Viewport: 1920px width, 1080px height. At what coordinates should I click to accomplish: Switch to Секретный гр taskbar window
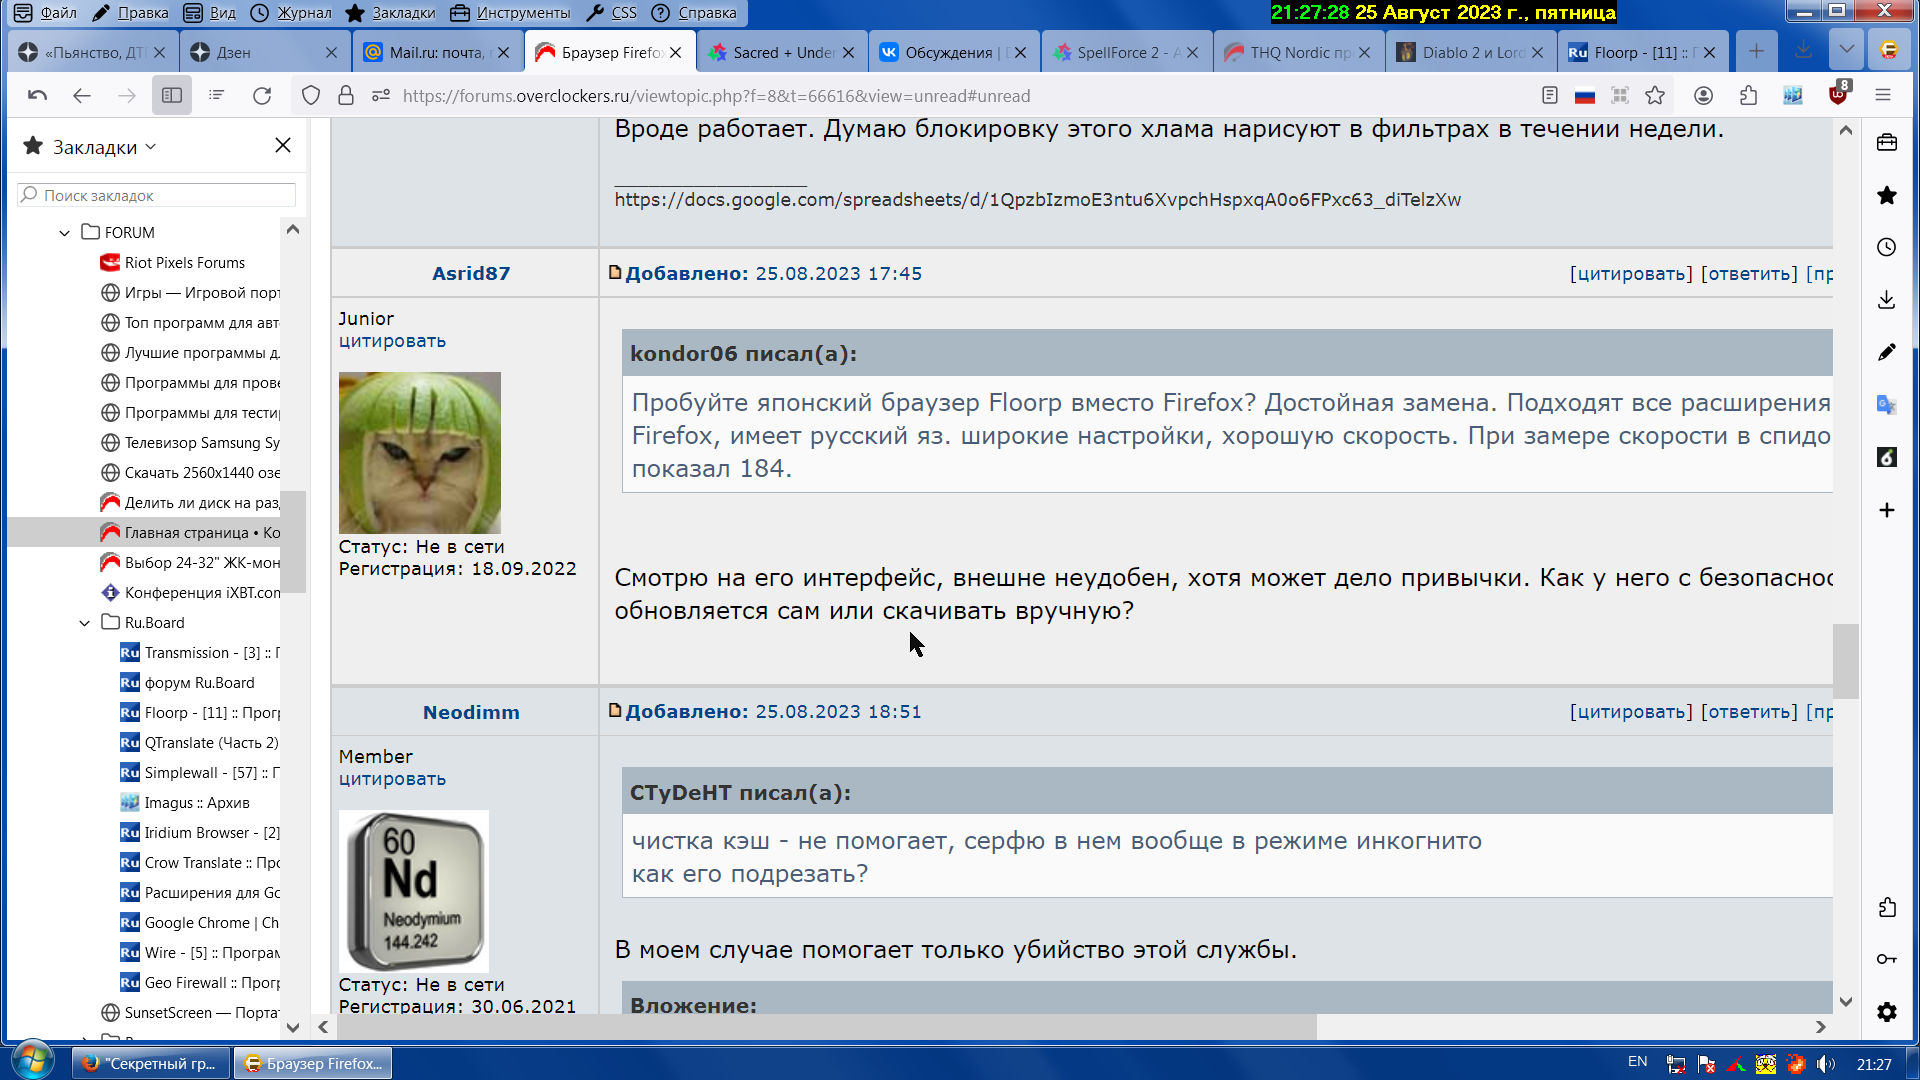(x=150, y=1063)
